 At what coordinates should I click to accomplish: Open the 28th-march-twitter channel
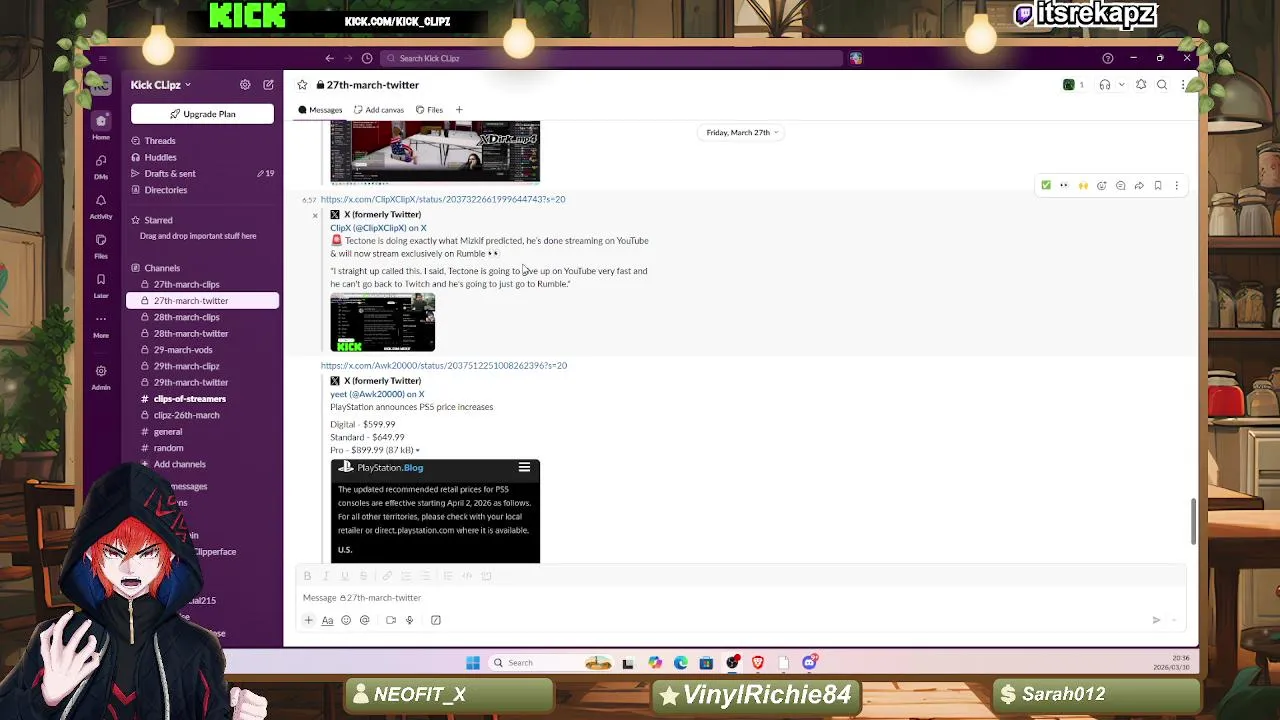coord(190,333)
